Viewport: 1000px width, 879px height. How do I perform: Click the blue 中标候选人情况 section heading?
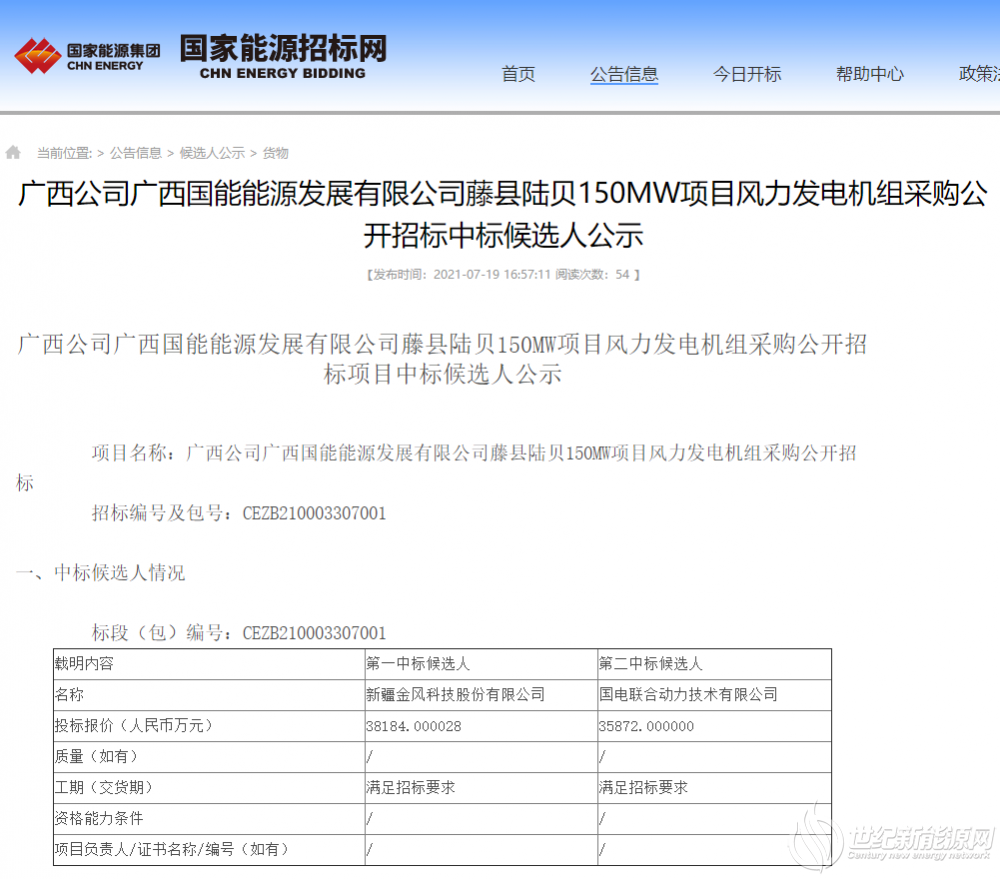tap(119, 573)
